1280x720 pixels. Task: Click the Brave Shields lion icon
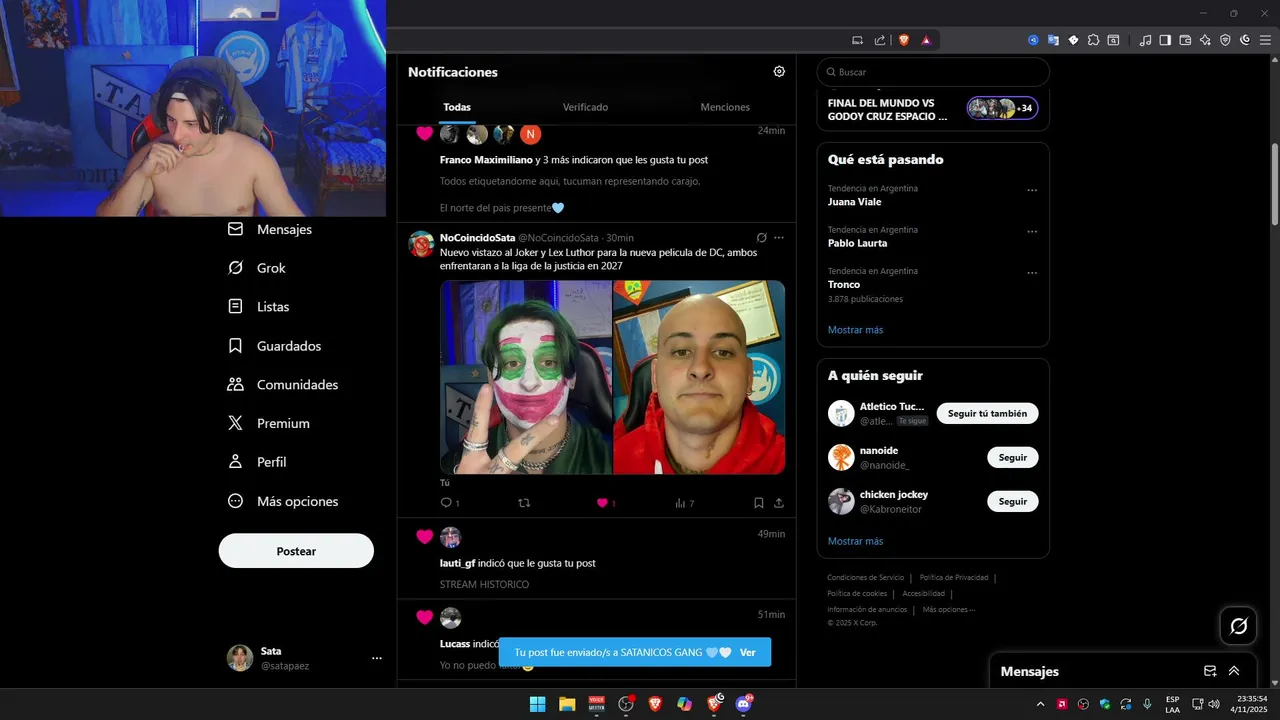904,40
